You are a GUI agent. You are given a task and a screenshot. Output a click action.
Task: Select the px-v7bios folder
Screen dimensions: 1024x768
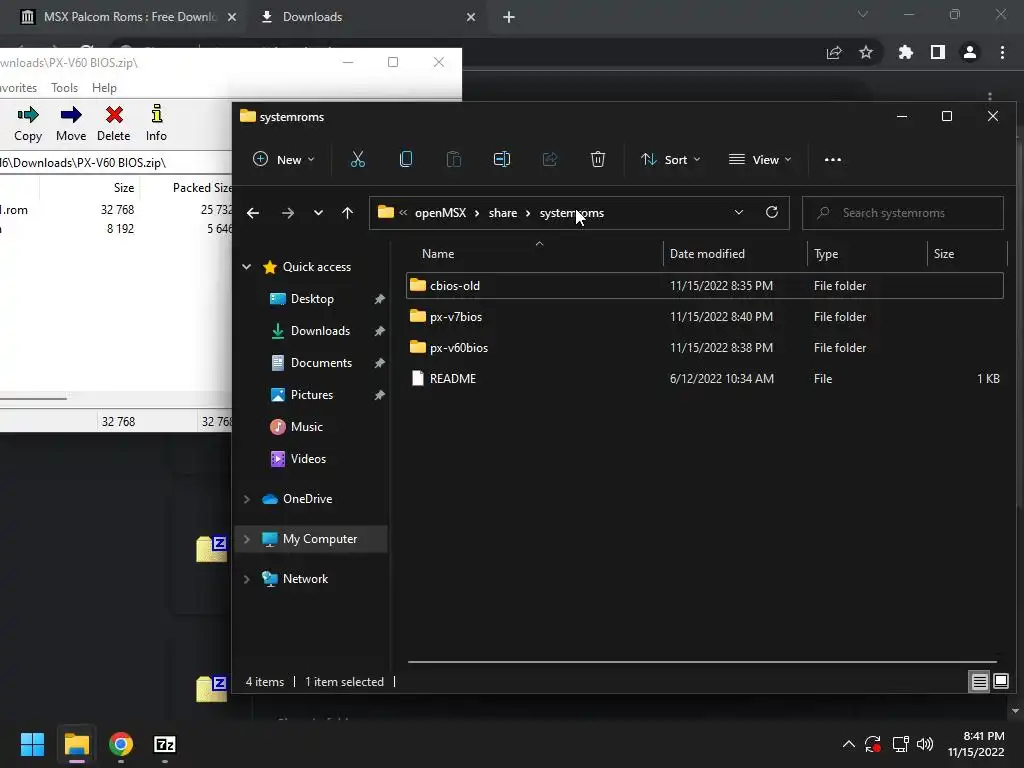coord(704,317)
